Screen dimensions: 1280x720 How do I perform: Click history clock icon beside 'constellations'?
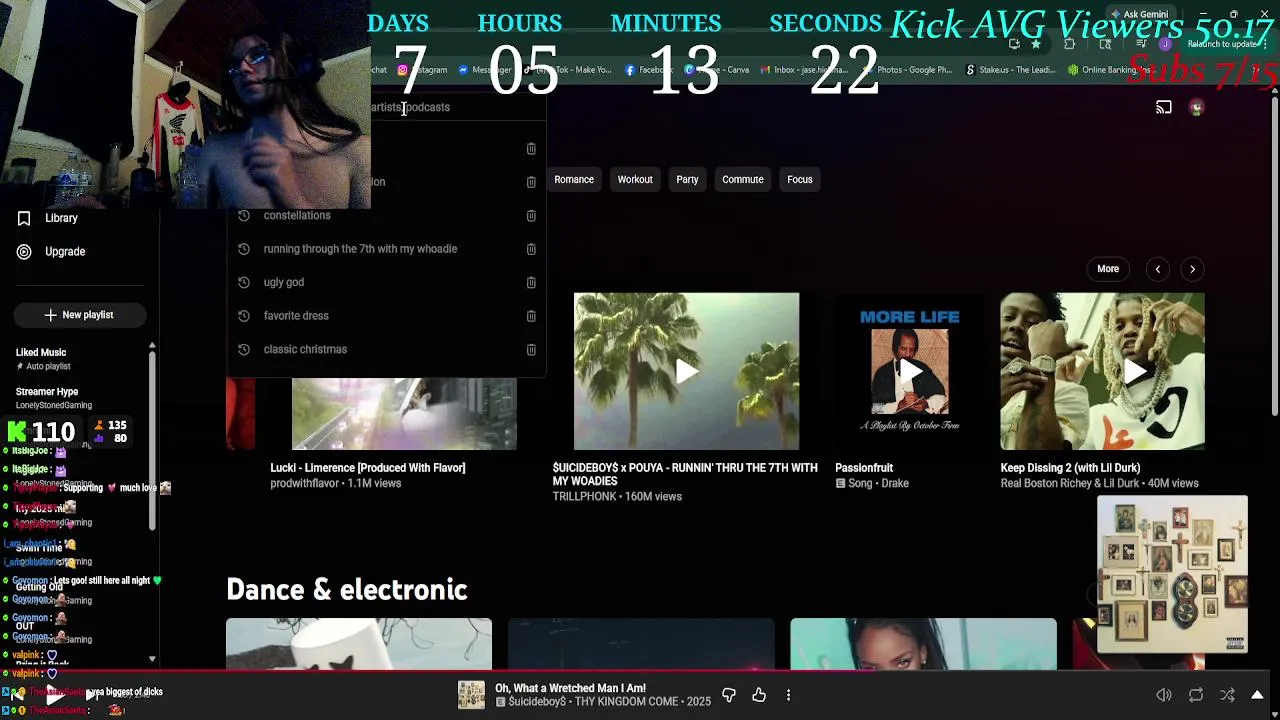click(244, 215)
